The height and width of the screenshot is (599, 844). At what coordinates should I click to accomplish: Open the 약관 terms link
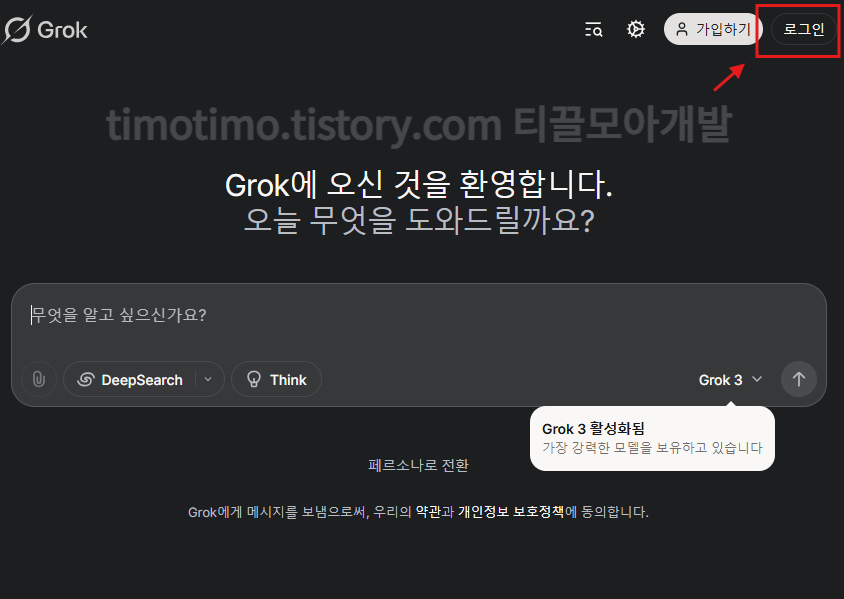coord(428,512)
